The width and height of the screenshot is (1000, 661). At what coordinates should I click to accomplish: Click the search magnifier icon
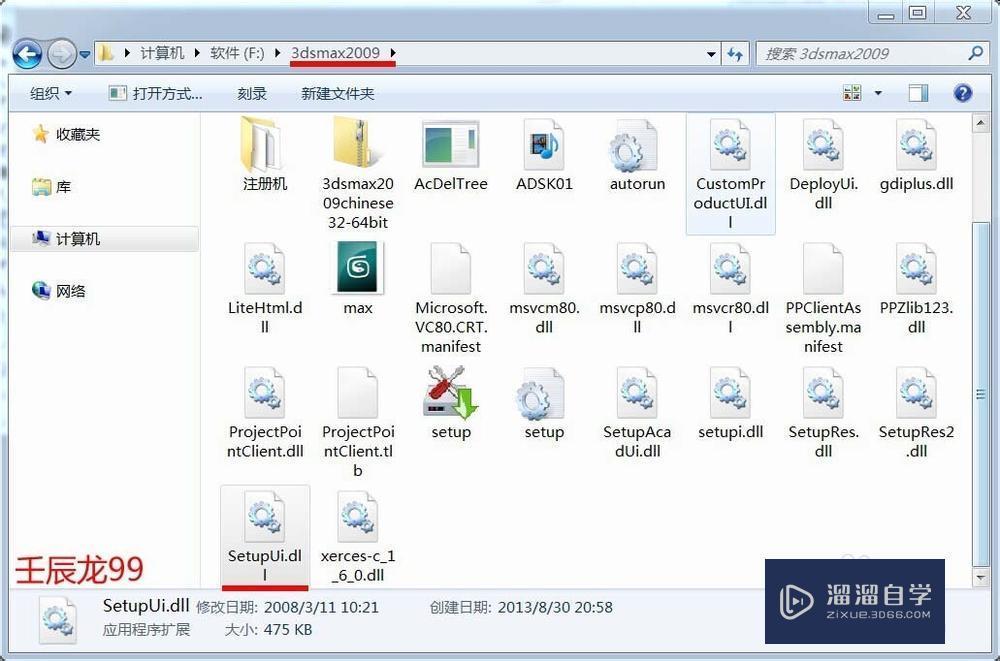click(x=975, y=54)
